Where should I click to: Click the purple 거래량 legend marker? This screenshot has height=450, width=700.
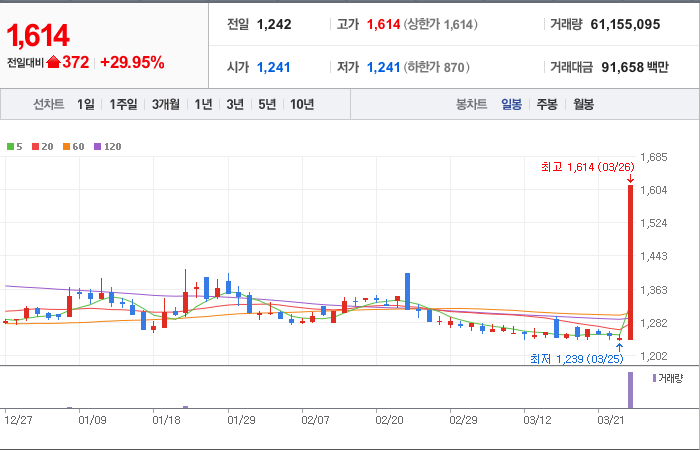click(654, 379)
